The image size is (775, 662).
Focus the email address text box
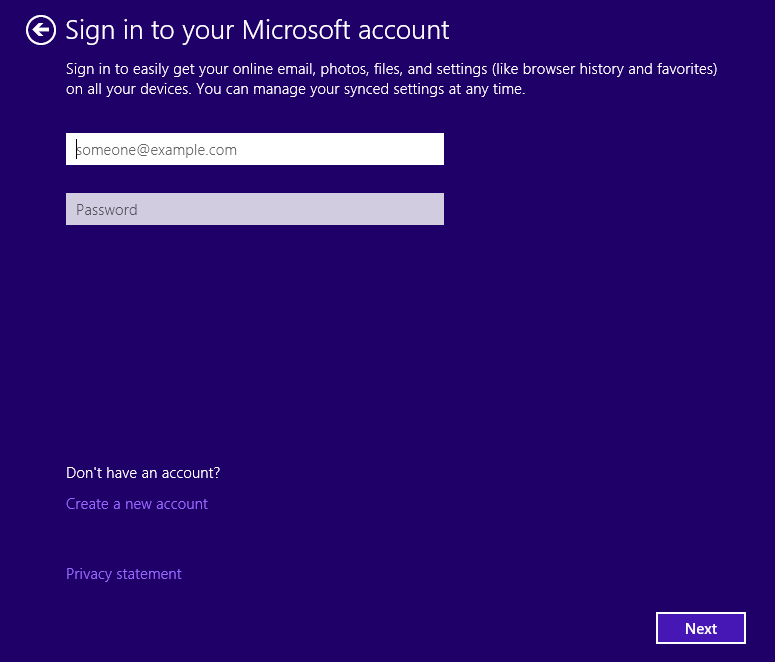(x=254, y=149)
